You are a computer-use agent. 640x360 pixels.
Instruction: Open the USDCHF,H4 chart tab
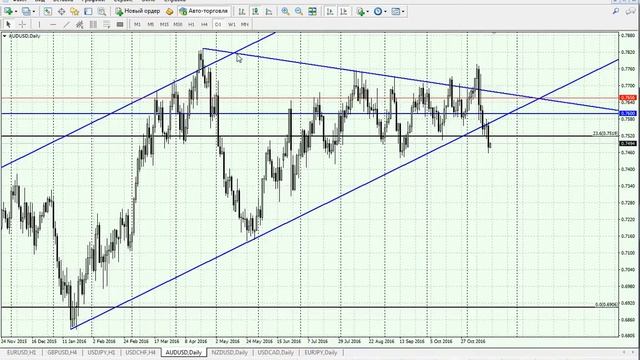tap(140, 352)
